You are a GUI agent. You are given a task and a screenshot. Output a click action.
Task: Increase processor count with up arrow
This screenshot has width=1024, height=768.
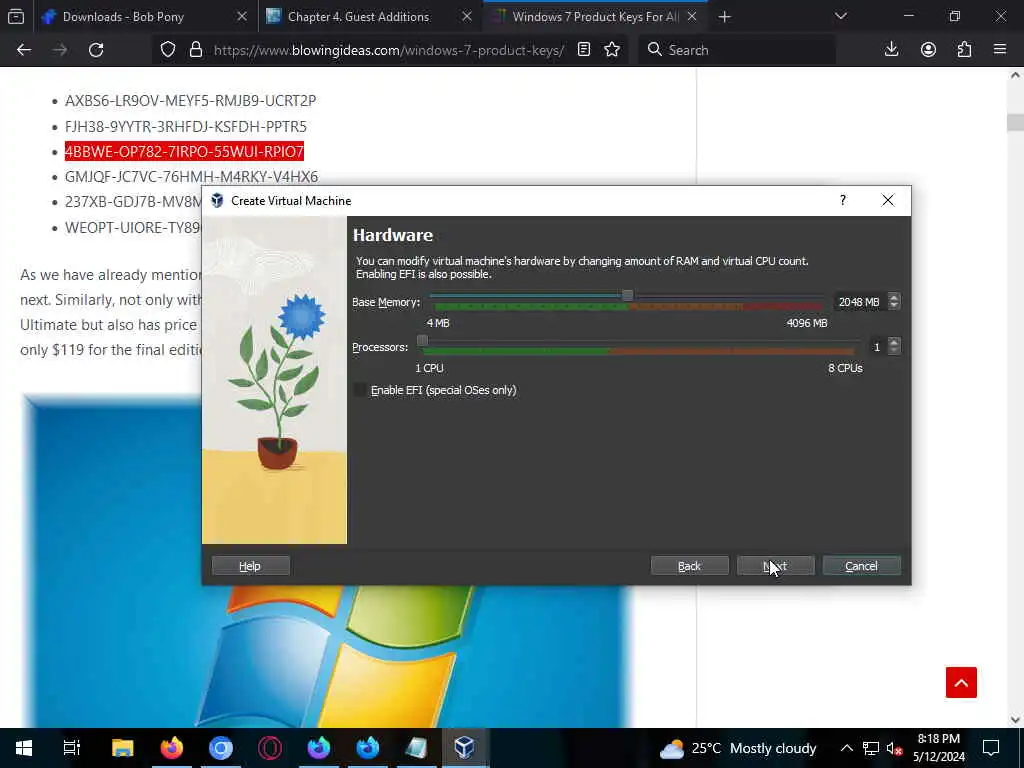894,342
